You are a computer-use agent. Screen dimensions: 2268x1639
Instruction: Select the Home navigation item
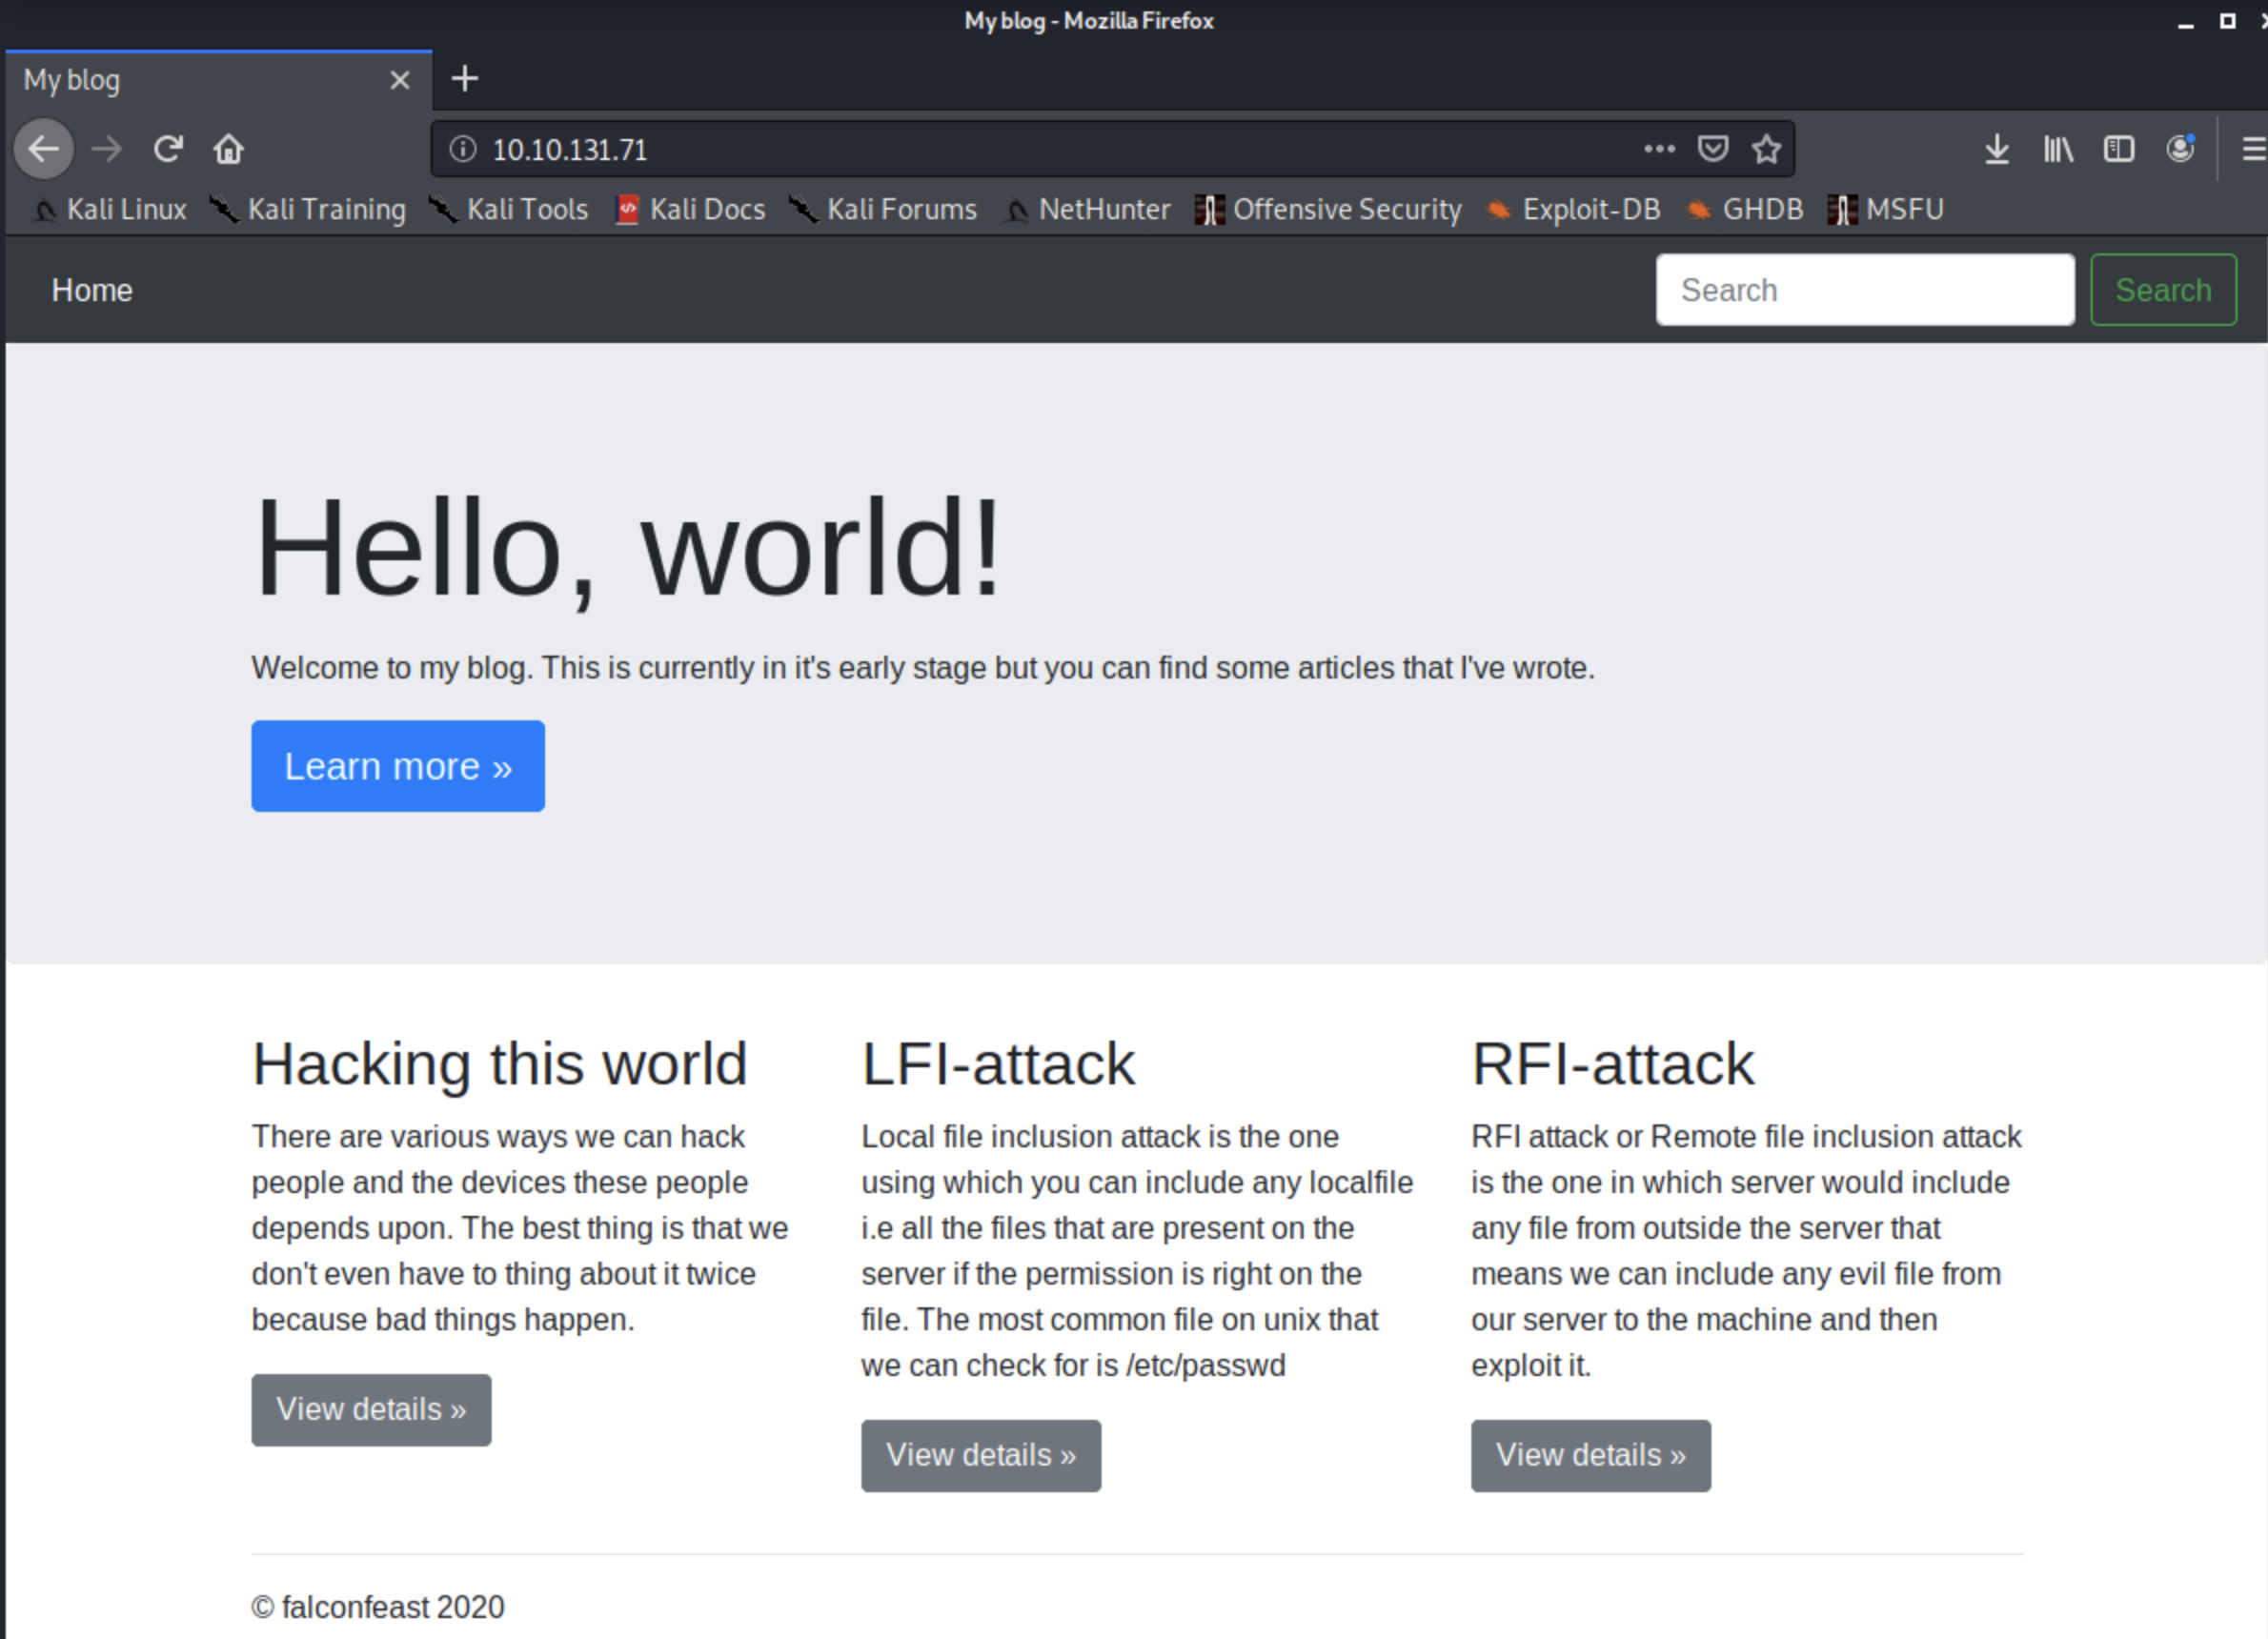[92, 290]
